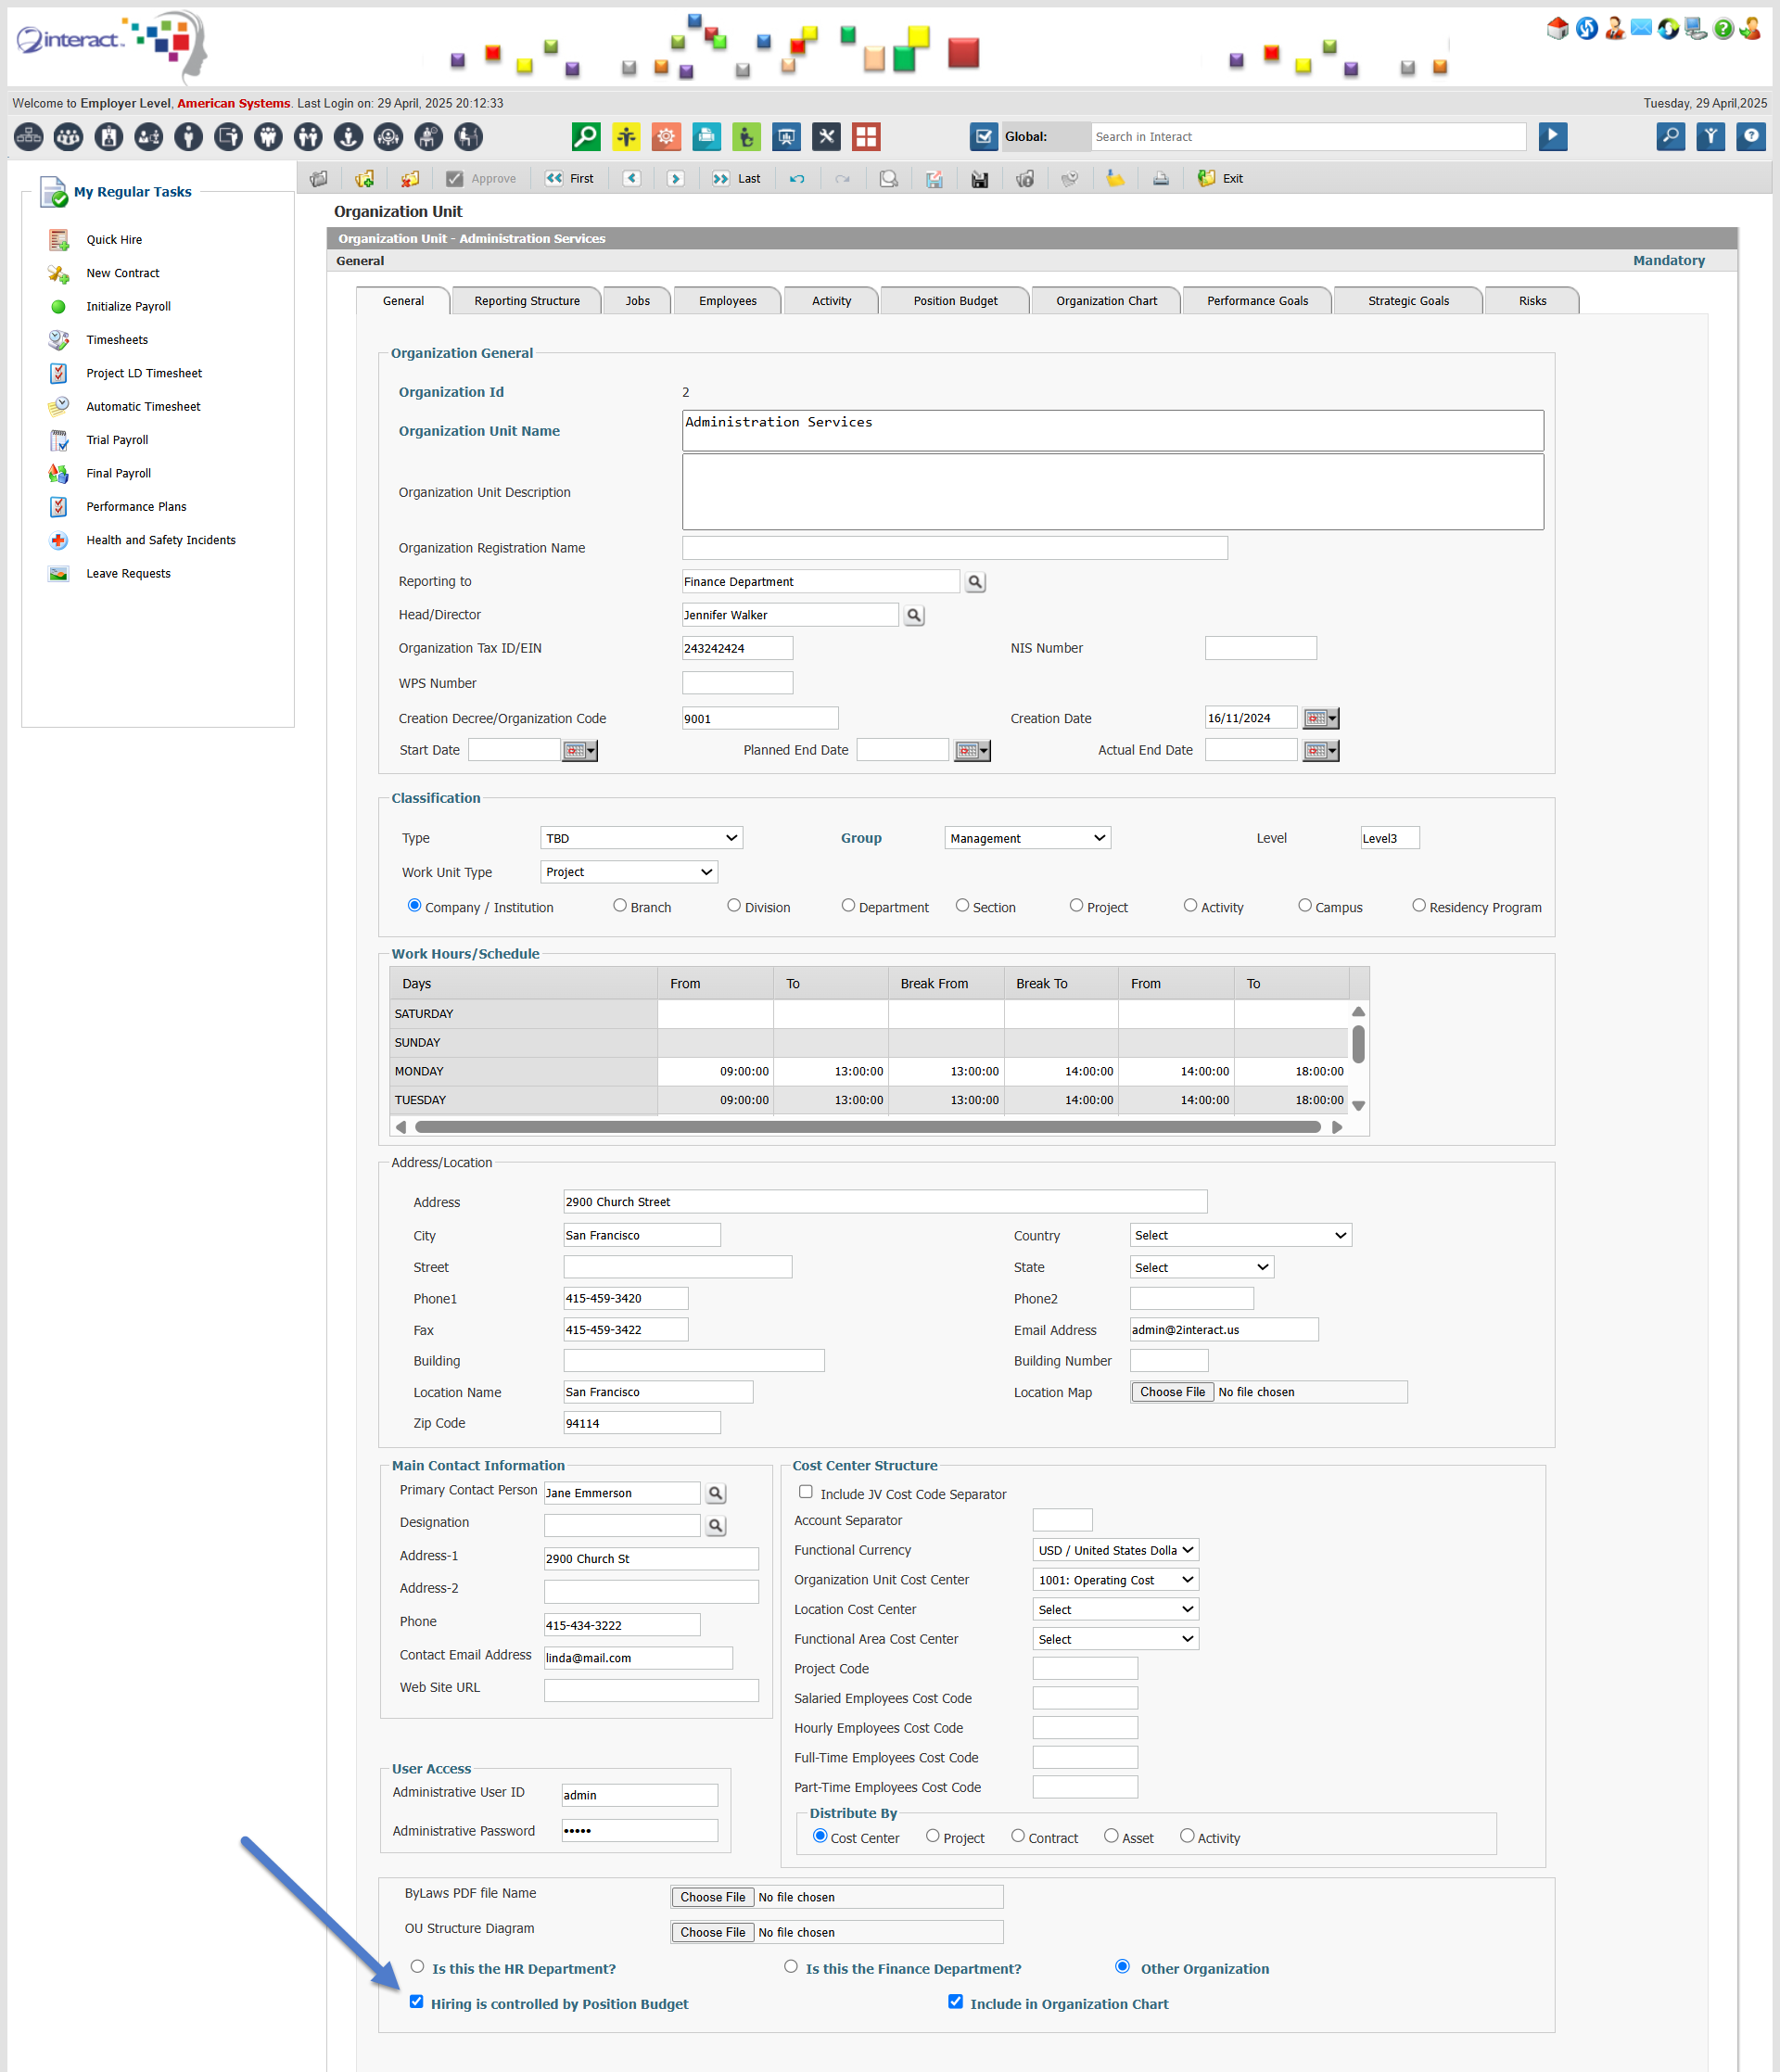
Task: Click the blue printer toolbar icon
Action: coord(706,136)
